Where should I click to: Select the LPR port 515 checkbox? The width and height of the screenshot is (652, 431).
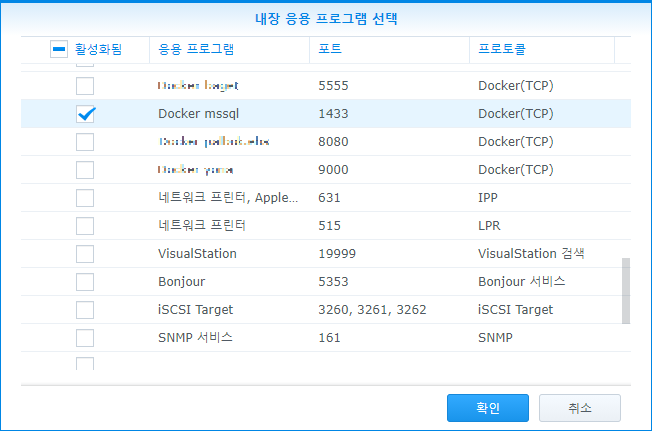85,226
